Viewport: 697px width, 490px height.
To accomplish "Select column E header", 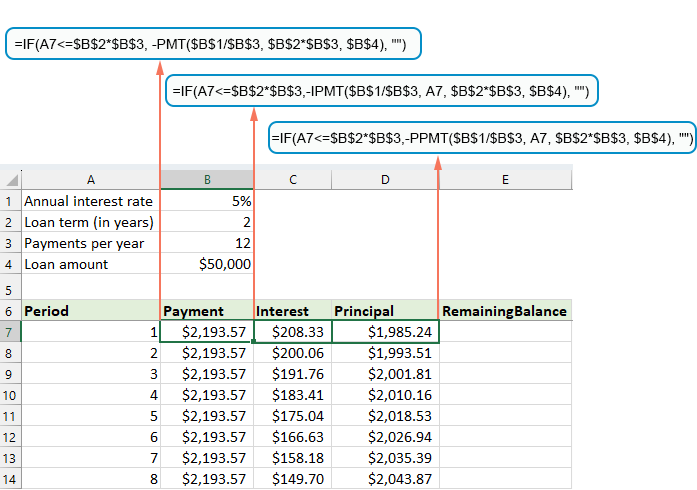I will tap(505, 180).
